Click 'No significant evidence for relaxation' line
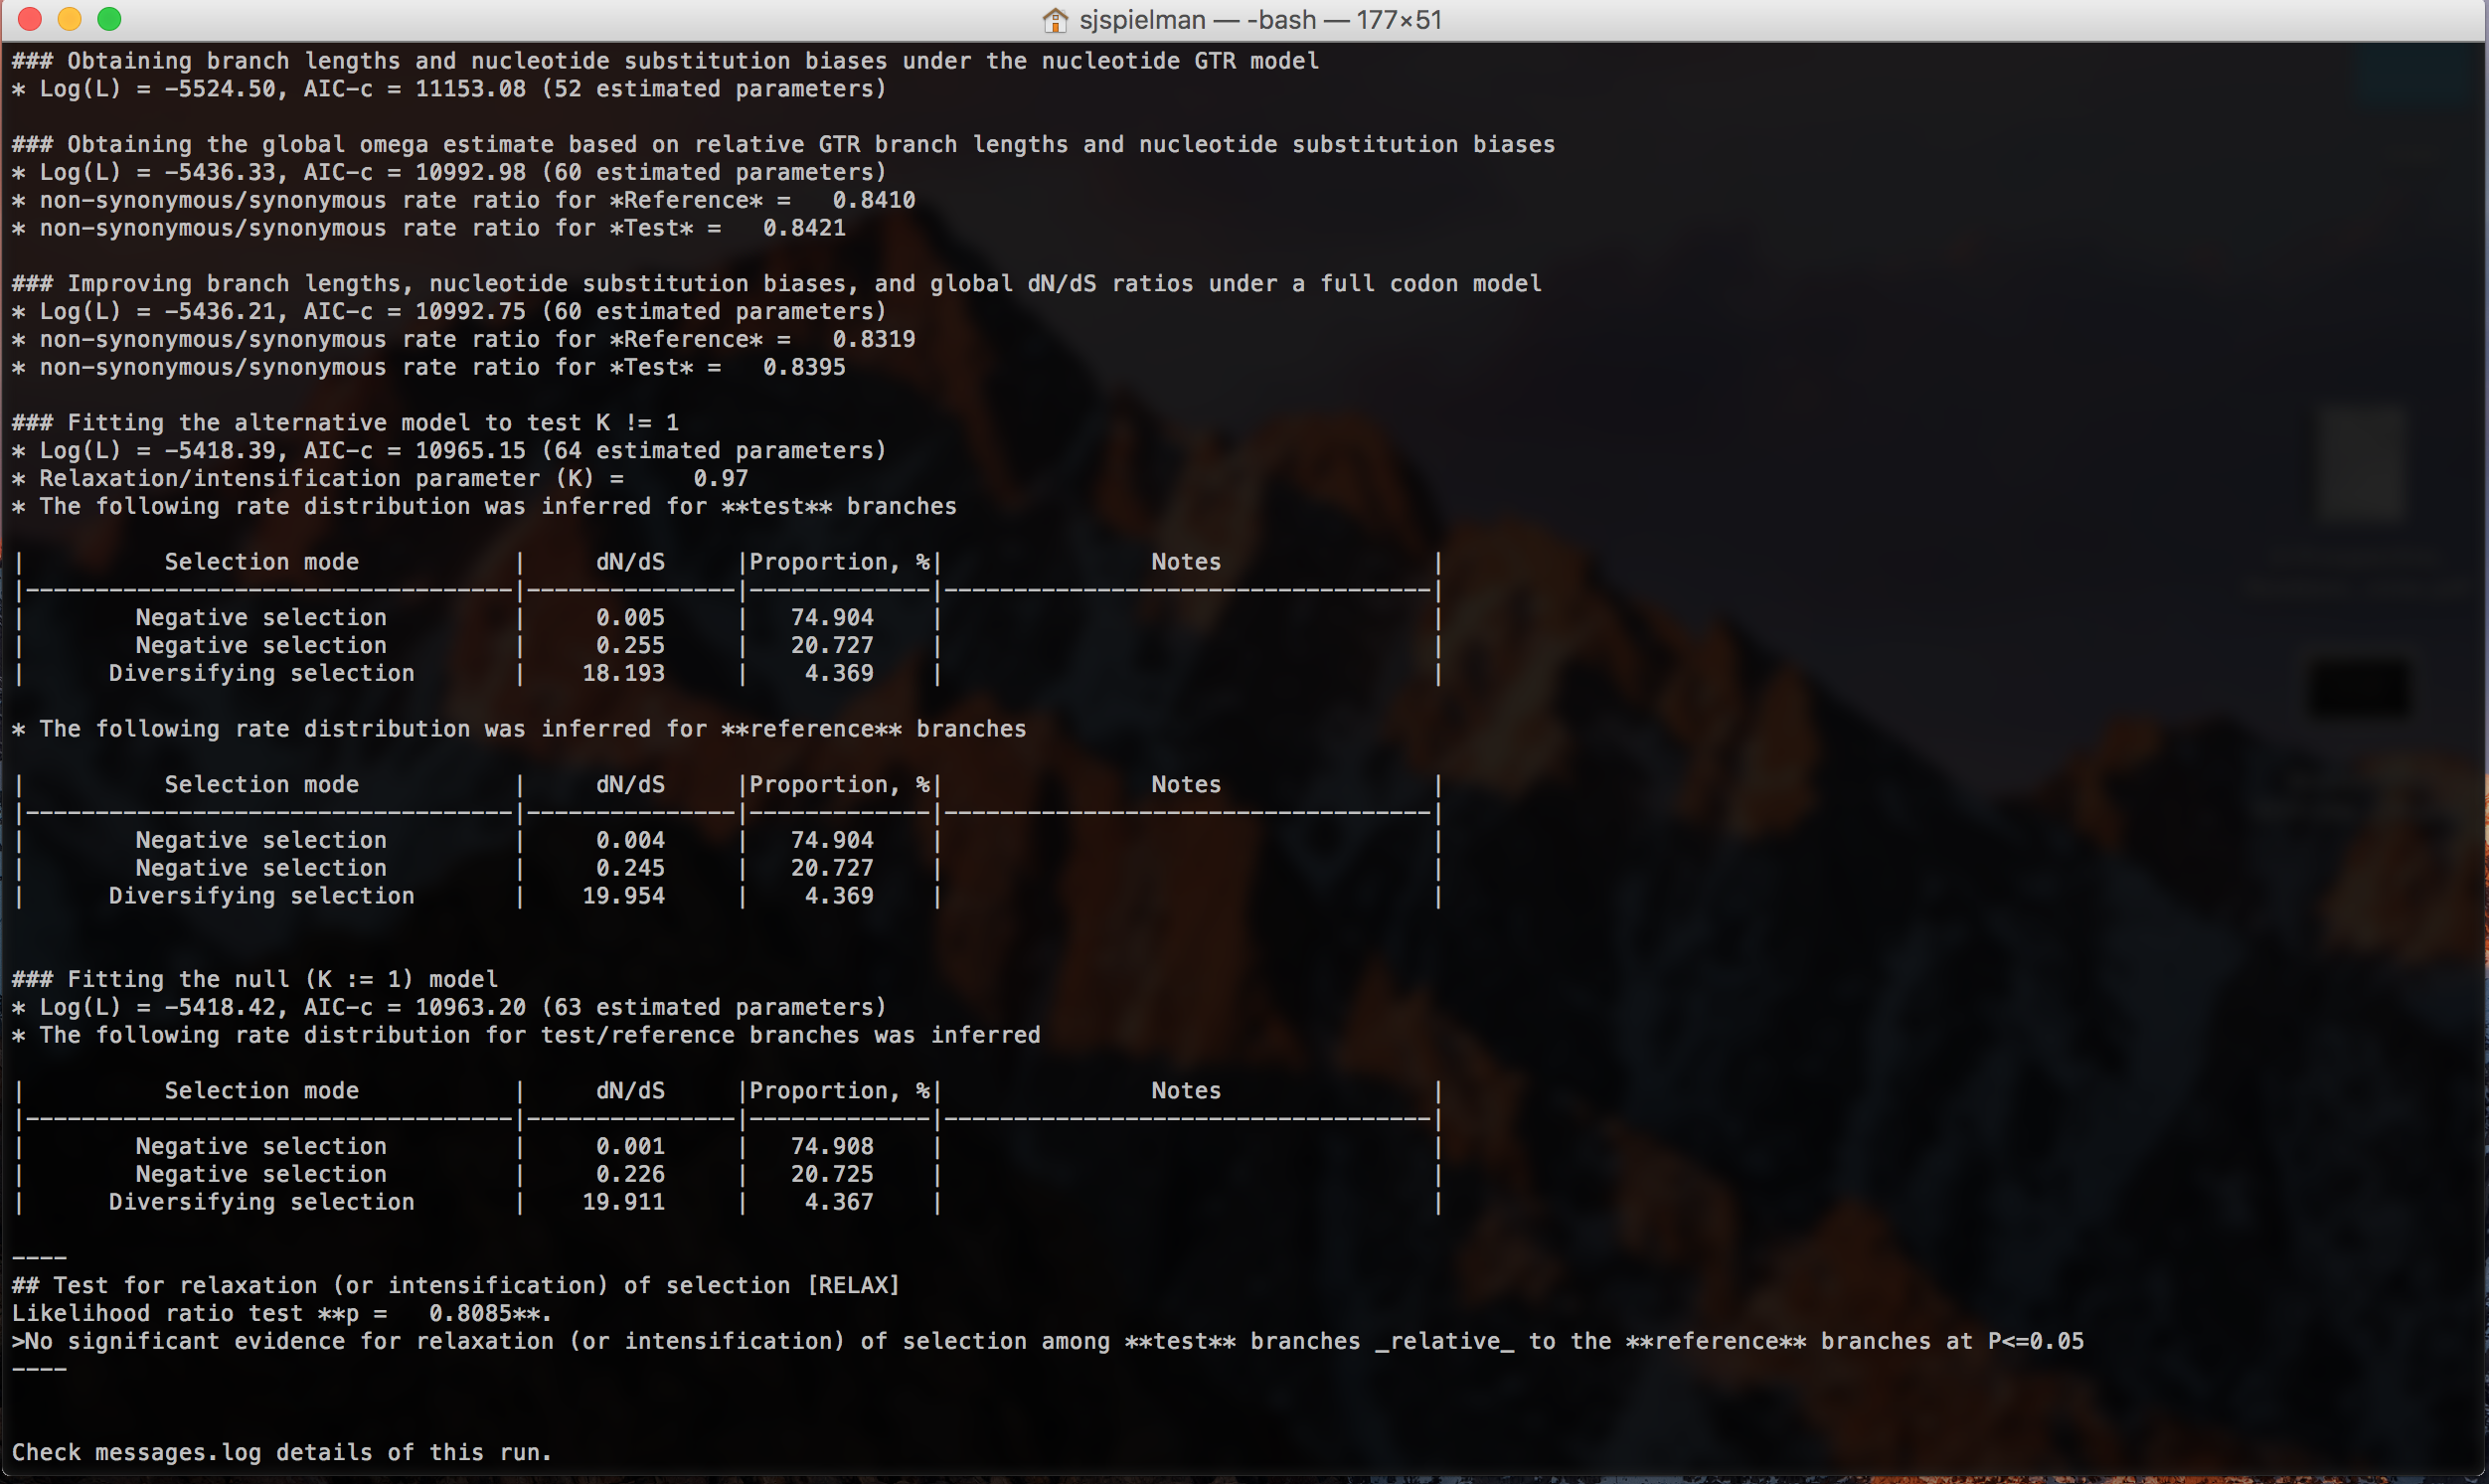The height and width of the screenshot is (1484, 2489). pyautogui.click(x=1048, y=1341)
